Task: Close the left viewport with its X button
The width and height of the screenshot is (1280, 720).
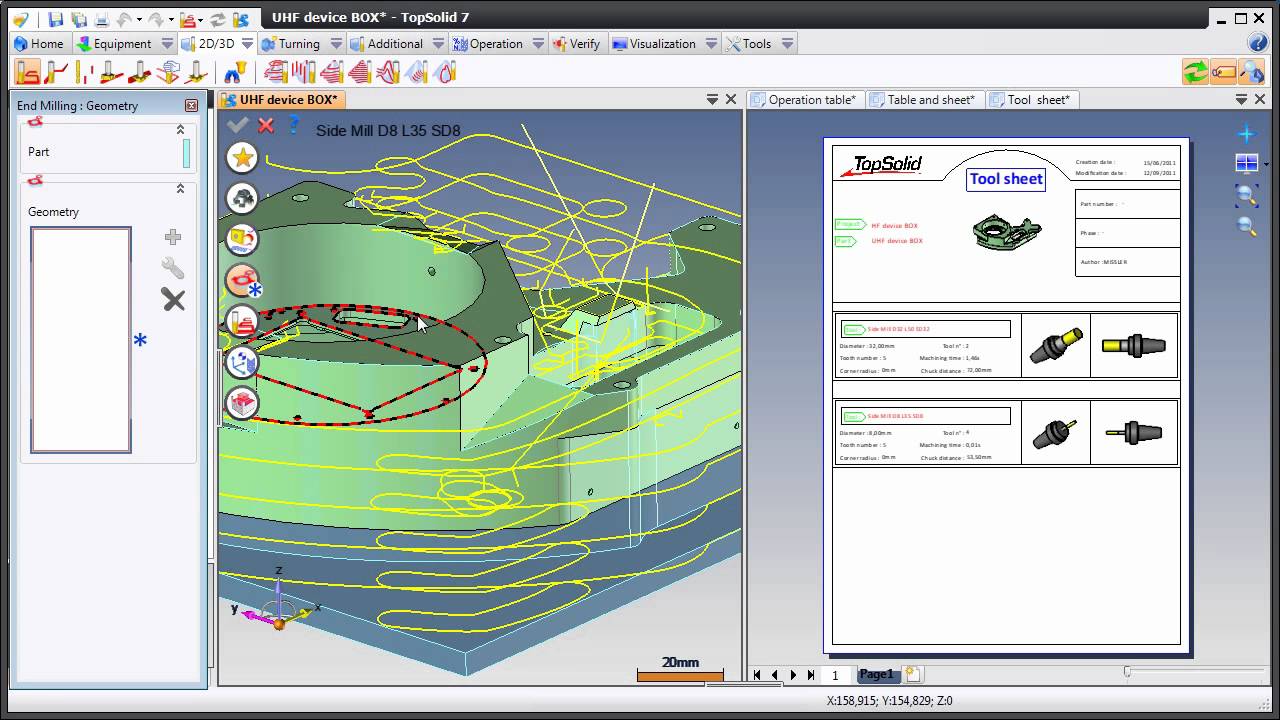Action: [731, 99]
